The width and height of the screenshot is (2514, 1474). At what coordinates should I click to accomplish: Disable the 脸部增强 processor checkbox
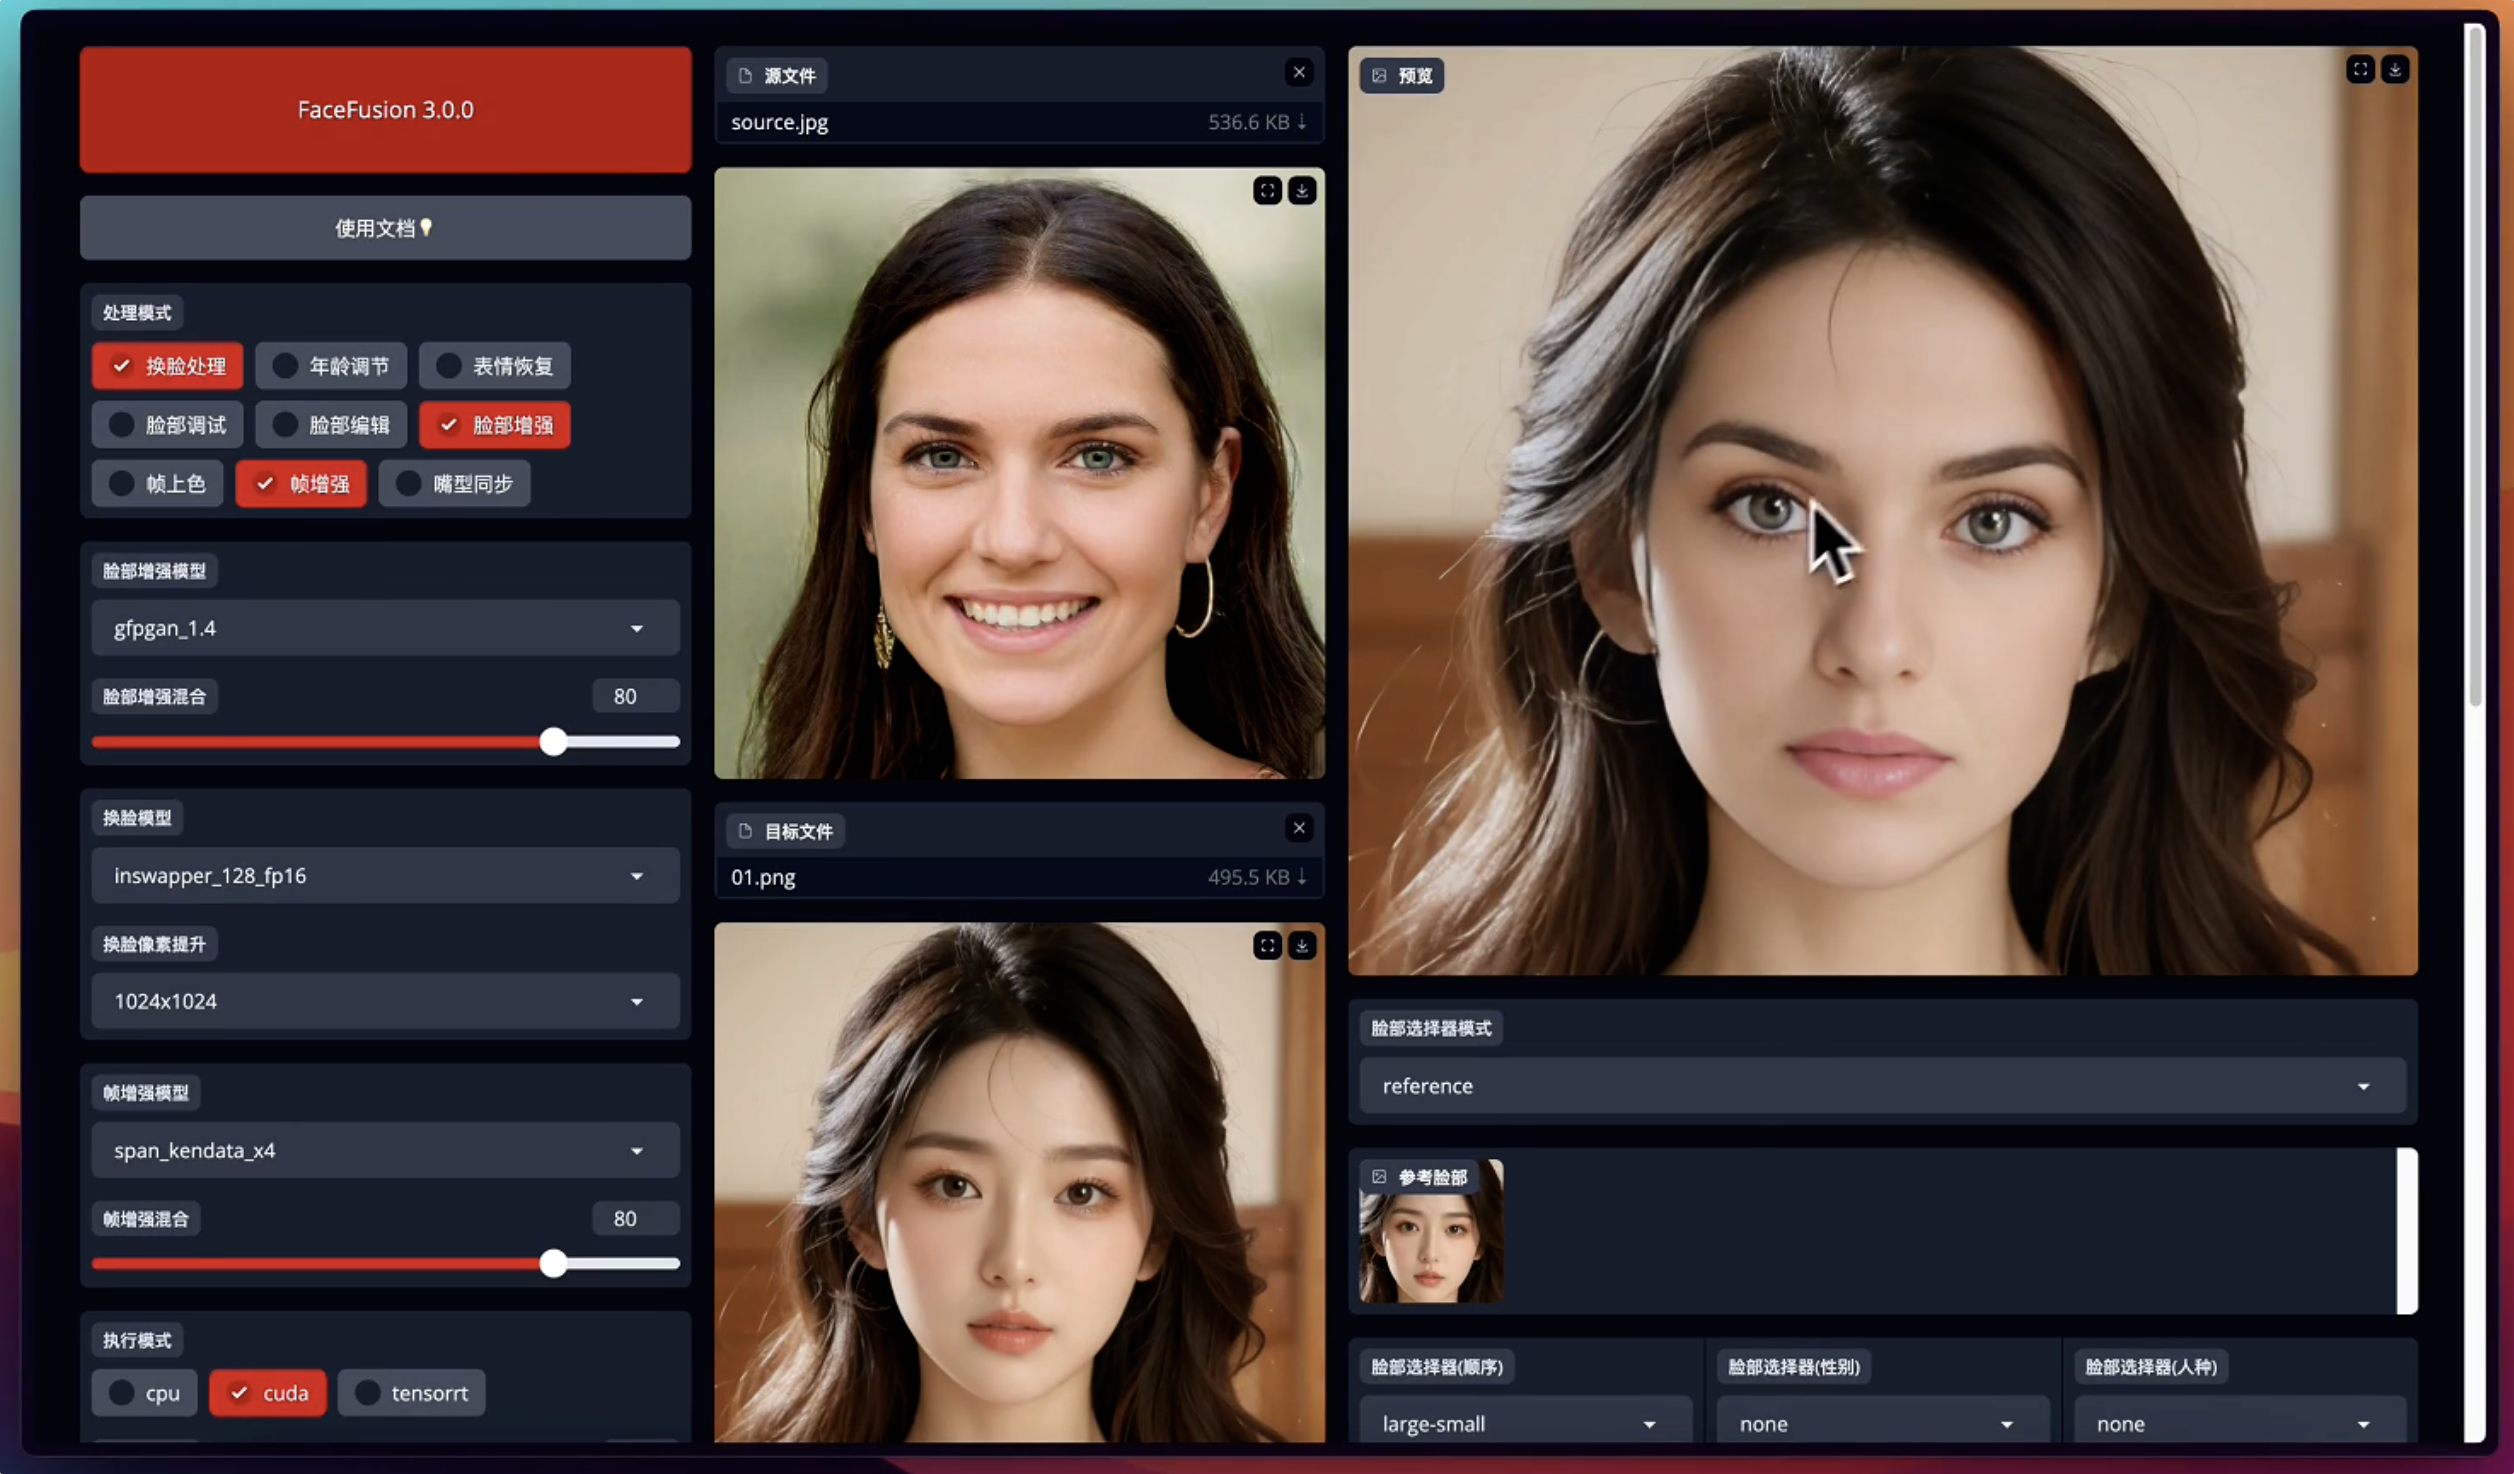click(x=449, y=425)
